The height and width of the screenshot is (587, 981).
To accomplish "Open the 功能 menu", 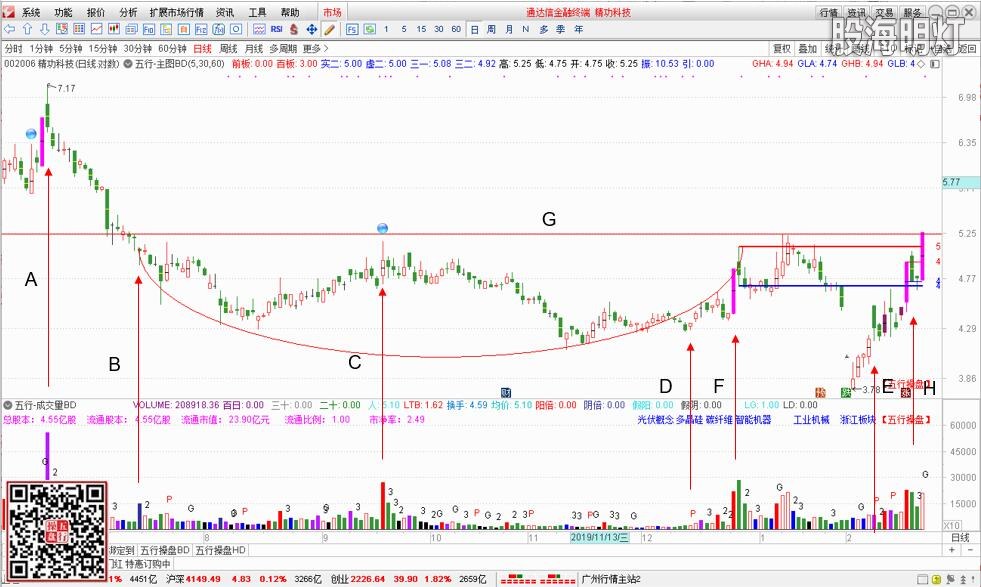I will (63, 12).
